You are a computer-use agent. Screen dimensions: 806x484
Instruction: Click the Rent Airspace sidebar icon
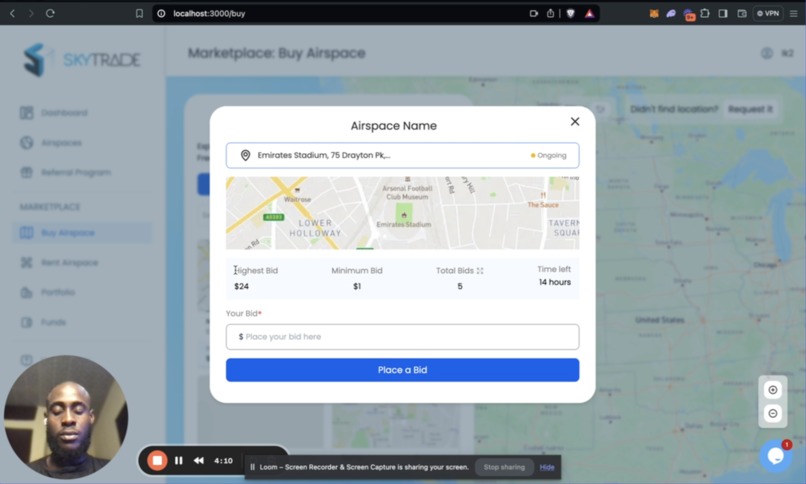point(26,263)
